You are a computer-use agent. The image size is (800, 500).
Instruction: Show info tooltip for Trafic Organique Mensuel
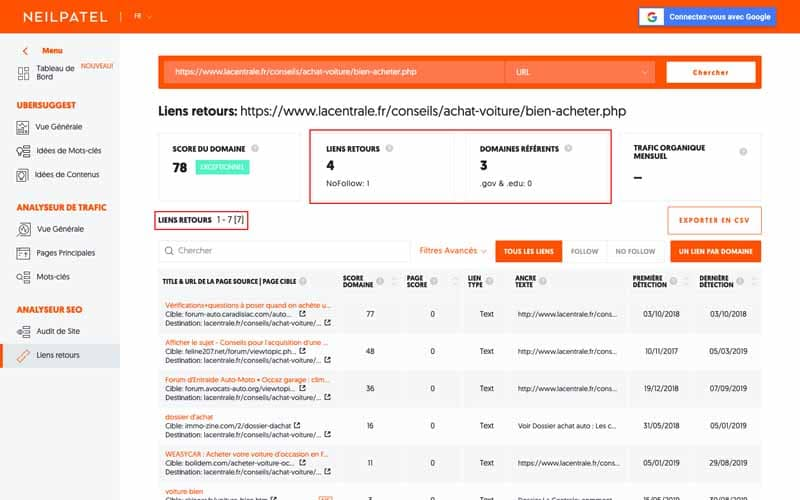[x=743, y=152]
